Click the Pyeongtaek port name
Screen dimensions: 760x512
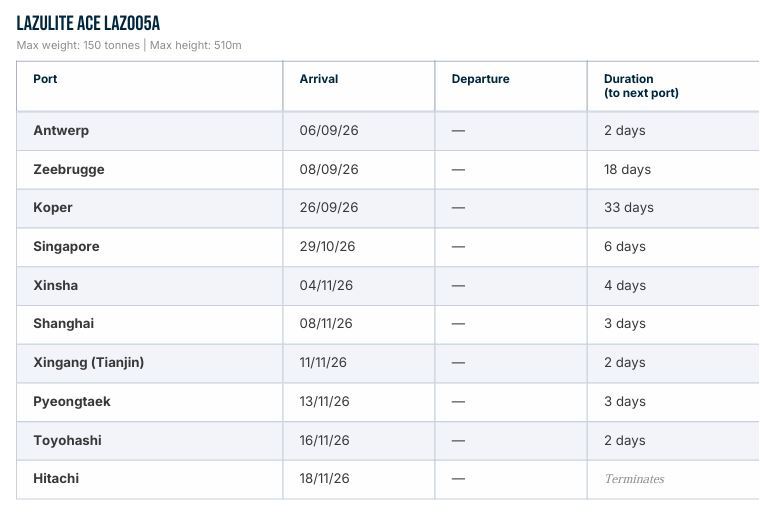click(72, 401)
